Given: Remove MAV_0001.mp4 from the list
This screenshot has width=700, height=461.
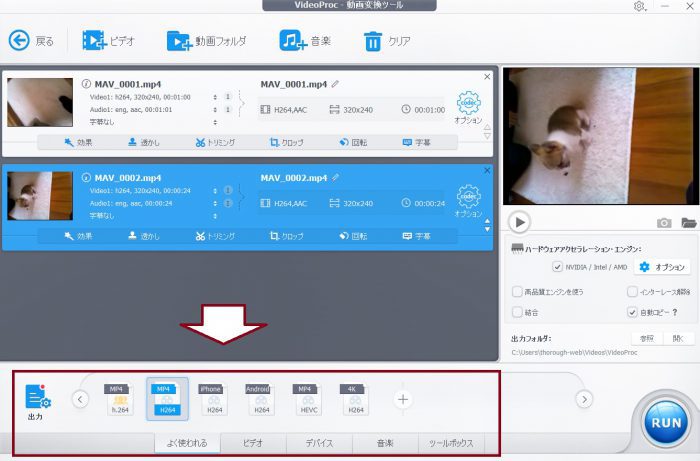Looking at the screenshot, I should coord(487,77).
